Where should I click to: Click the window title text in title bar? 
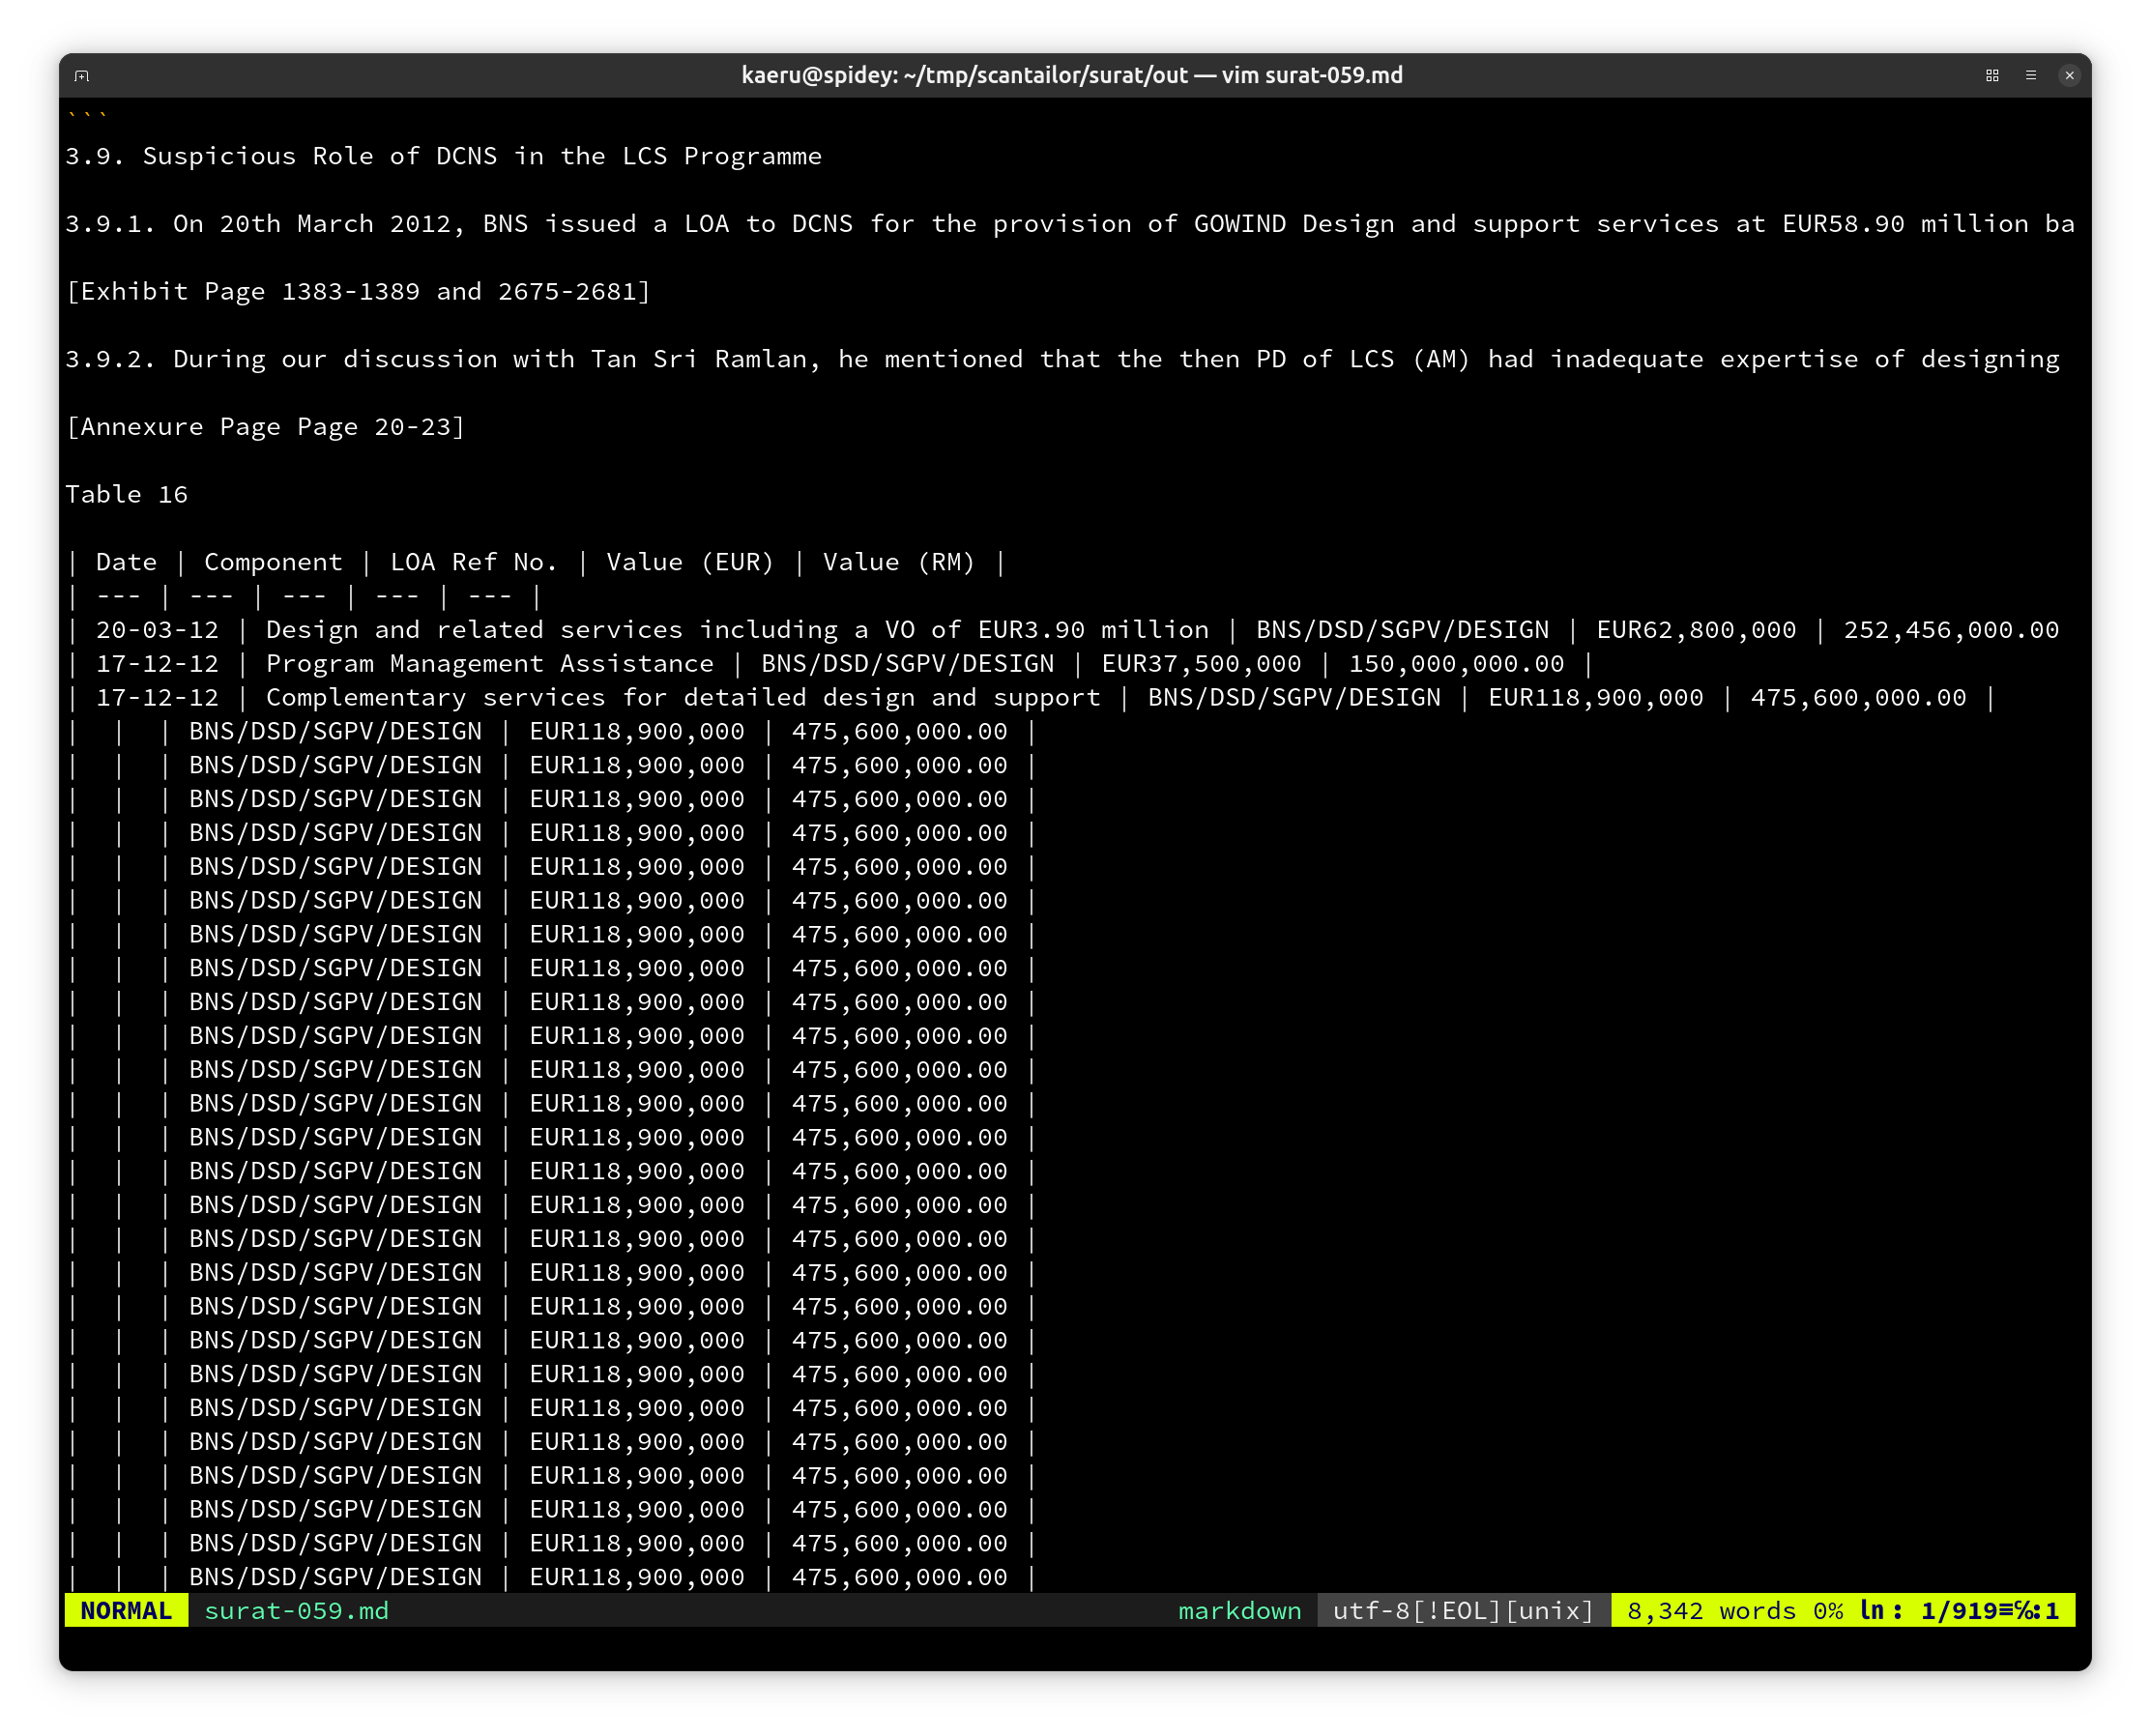(1072, 76)
